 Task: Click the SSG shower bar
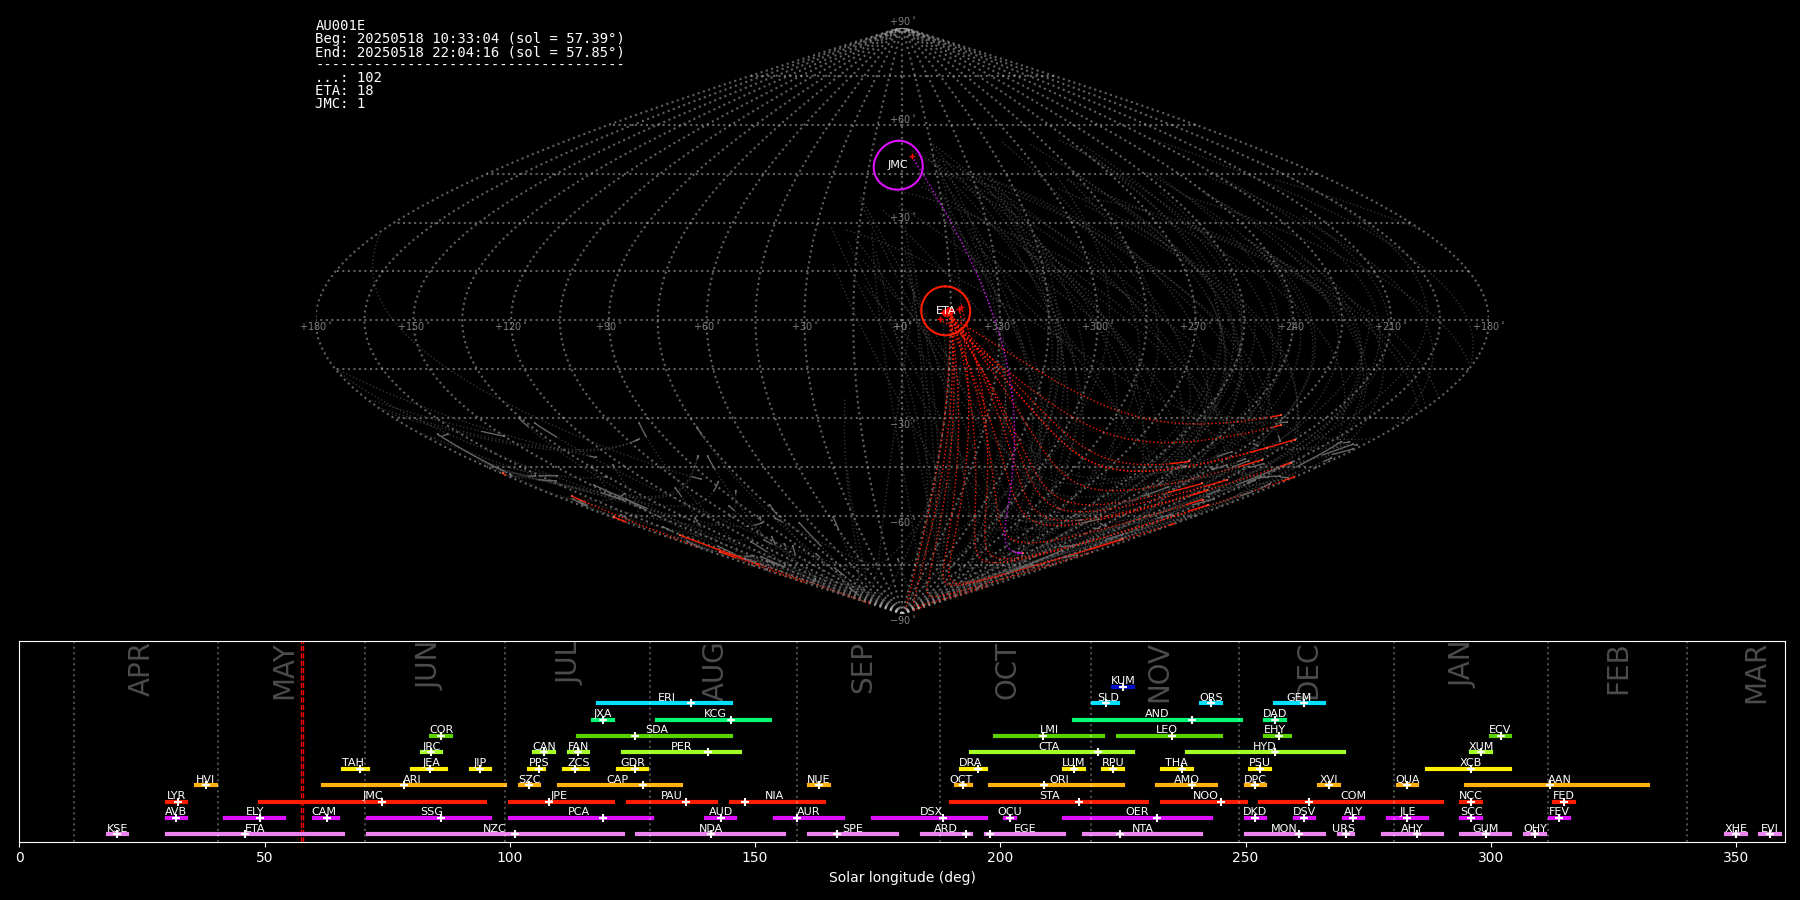pos(428,818)
